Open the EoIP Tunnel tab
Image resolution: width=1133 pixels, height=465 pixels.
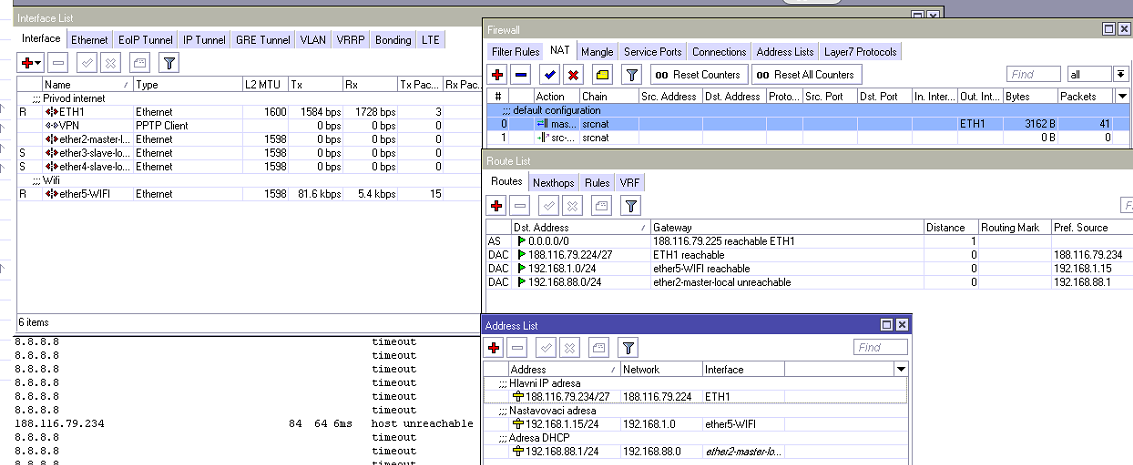[x=145, y=40]
